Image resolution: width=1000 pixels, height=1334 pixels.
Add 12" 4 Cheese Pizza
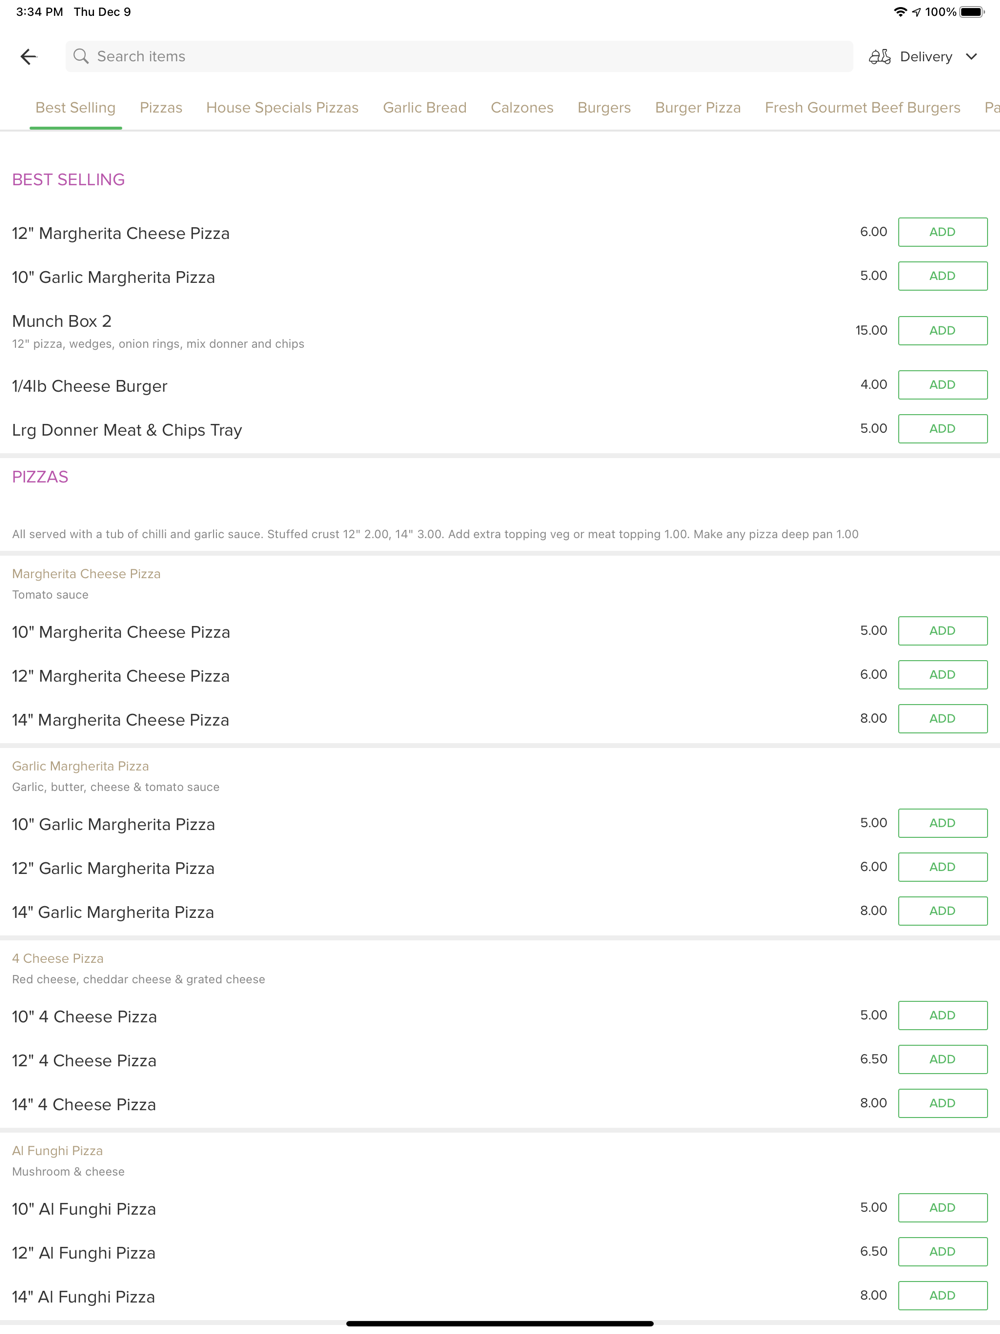943,1060
